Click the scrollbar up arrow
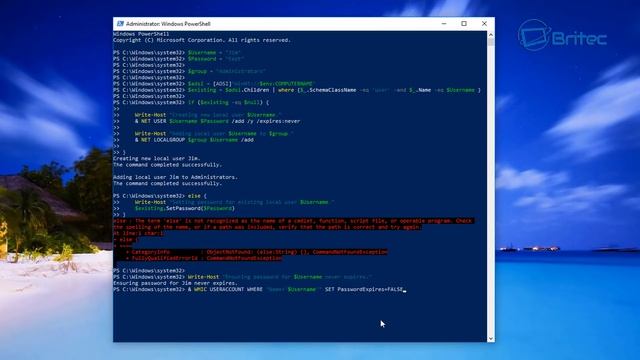 coord(491,35)
